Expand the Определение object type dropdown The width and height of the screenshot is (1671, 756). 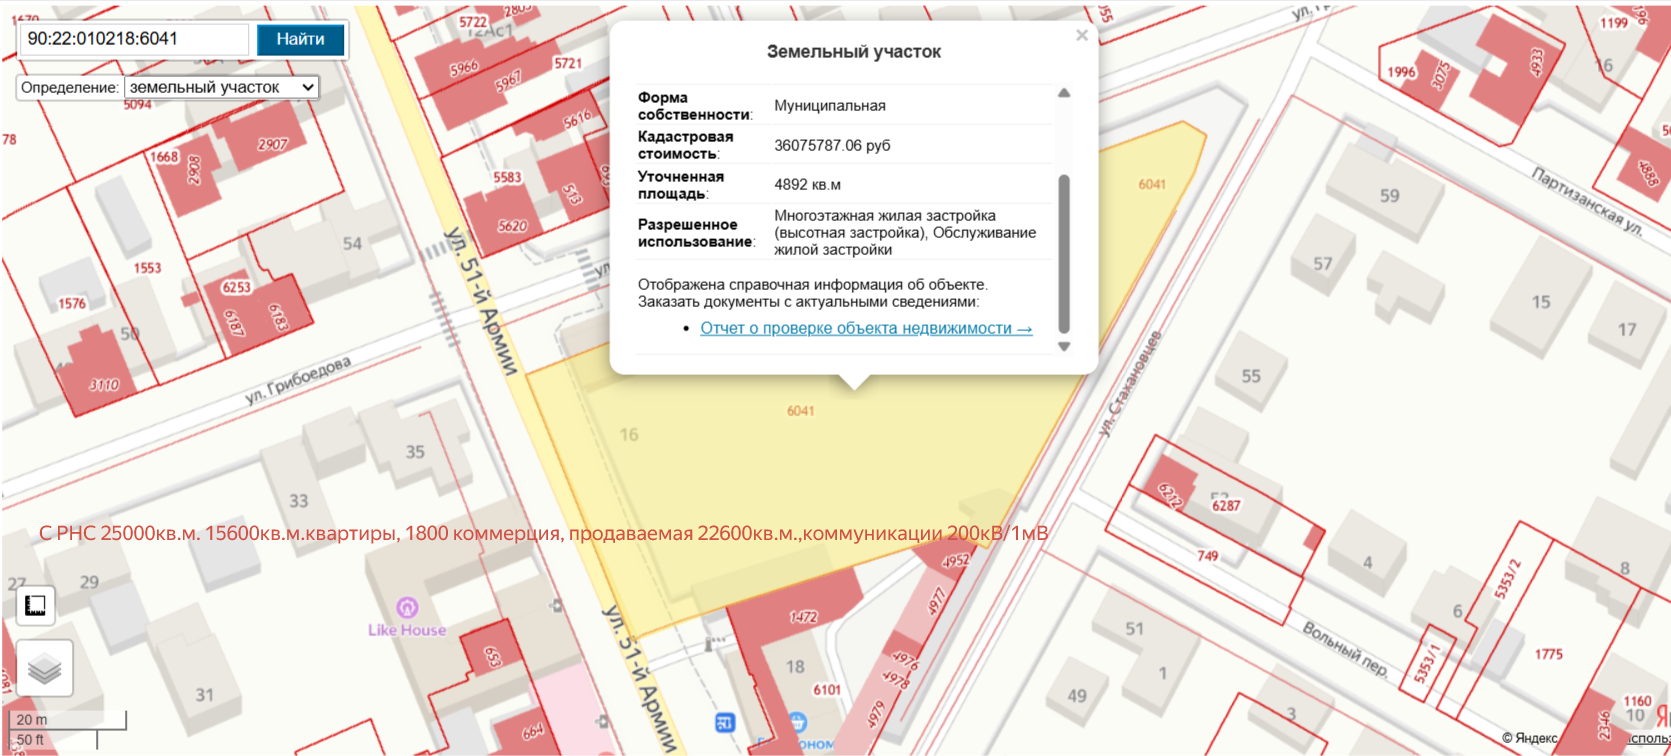(222, 88)
